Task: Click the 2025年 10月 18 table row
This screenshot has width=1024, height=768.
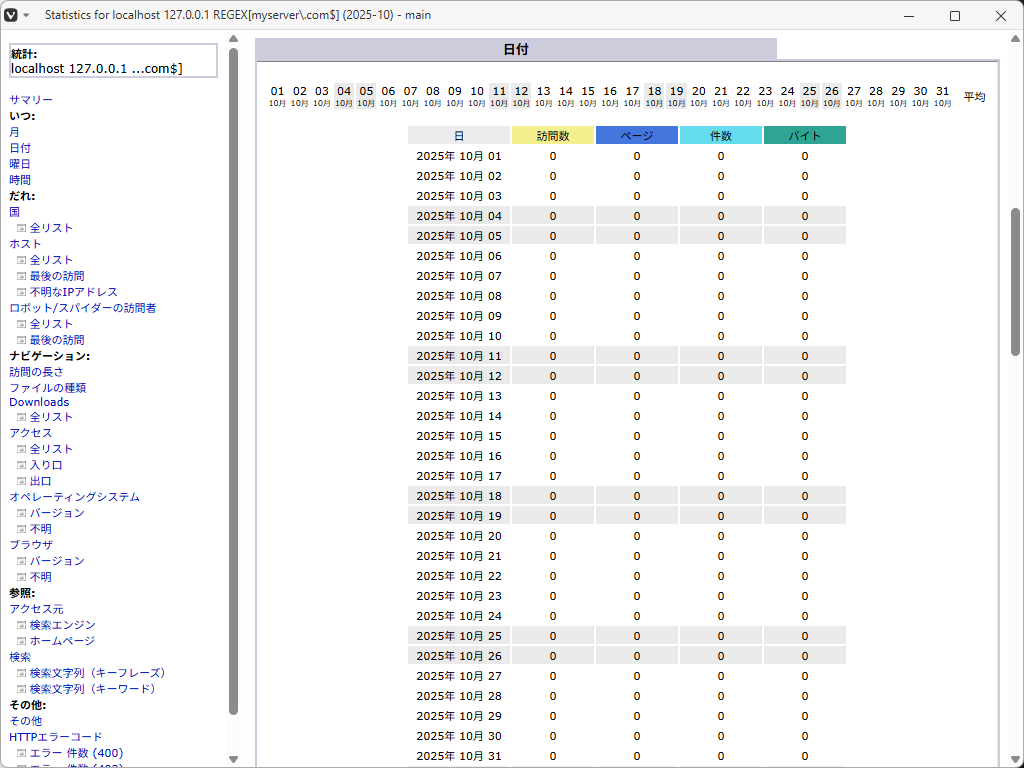Action: pyautogui.click(x=459, y=496)
